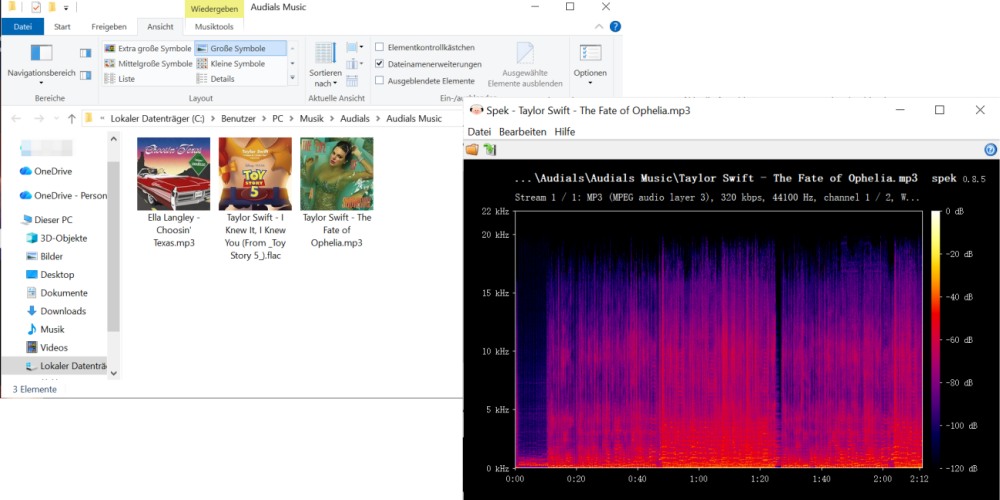Select the Wiedergeben contextual tab

(214, 9)
